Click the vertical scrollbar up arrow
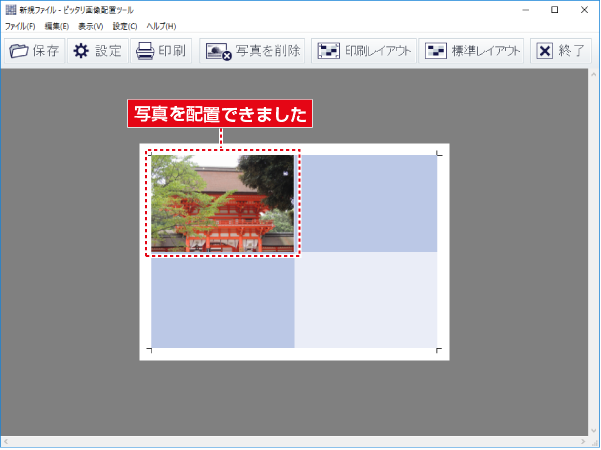This screenshot has width=601, height=450. tap(594, 74)
